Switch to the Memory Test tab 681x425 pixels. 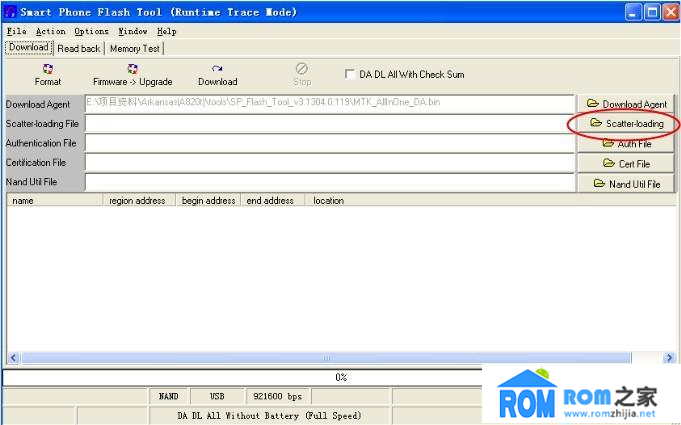[x=134, y=48]
